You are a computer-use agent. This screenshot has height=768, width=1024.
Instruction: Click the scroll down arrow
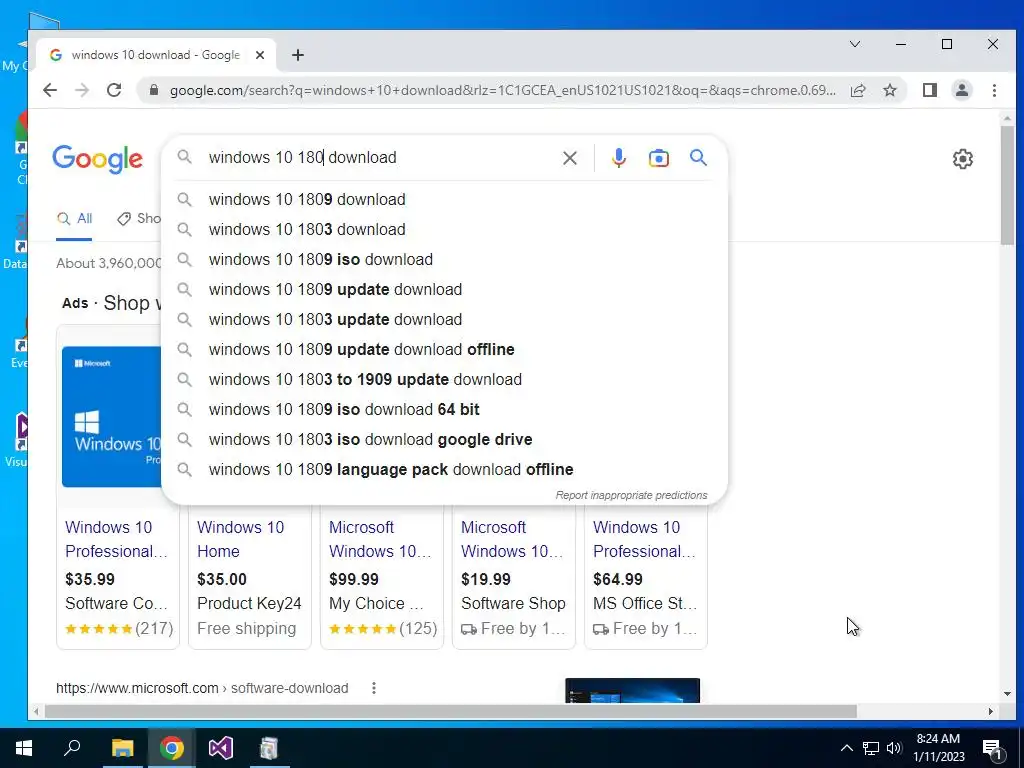[1006, 694]
